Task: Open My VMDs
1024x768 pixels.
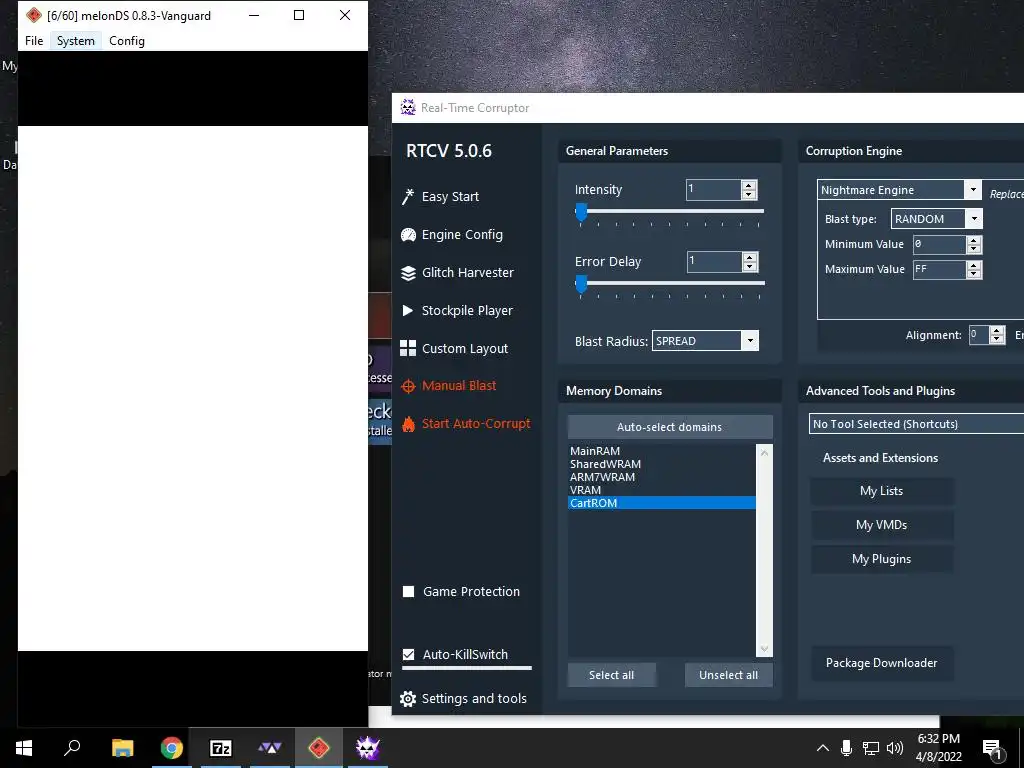Action: (881, 525)
